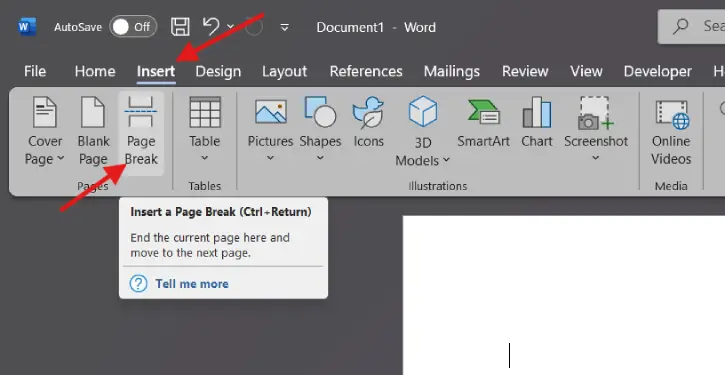The height and width of the screenshot is (375, 725).
Task: Click the Screenshot camera icon
Action: [x=596, y=112]
